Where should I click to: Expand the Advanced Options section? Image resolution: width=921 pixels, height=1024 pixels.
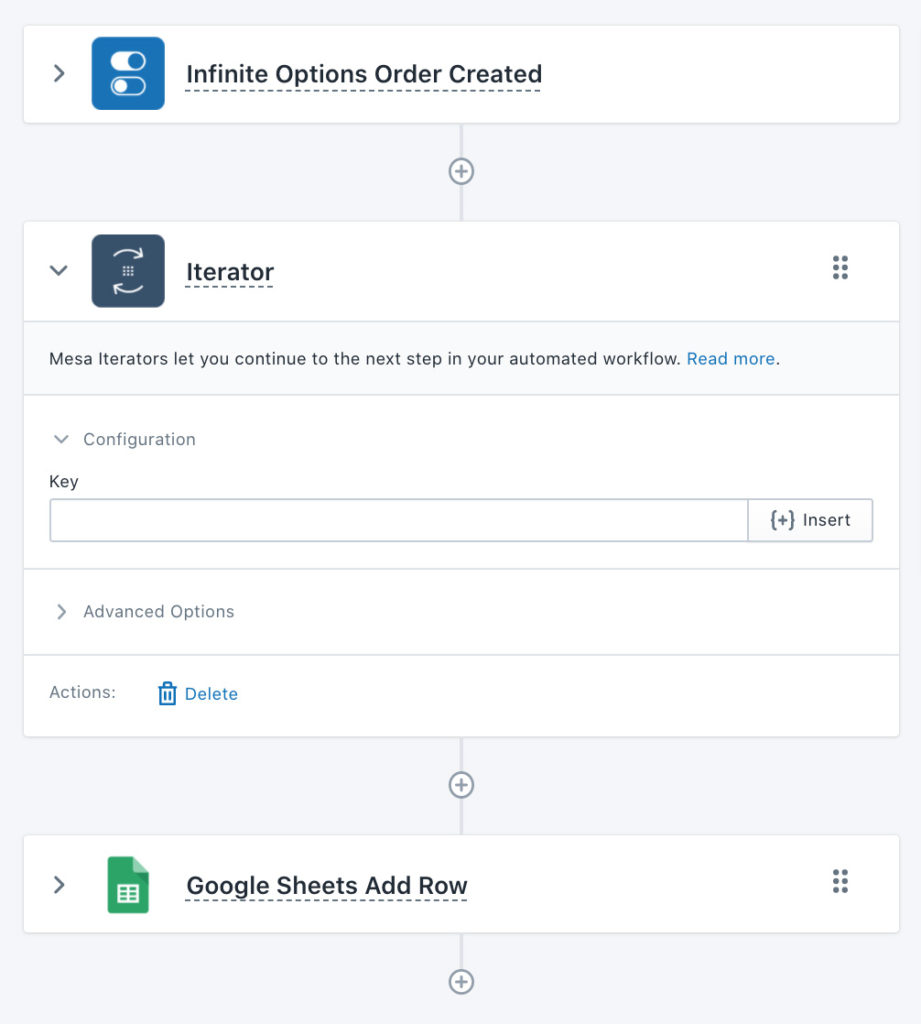[61, 611]
